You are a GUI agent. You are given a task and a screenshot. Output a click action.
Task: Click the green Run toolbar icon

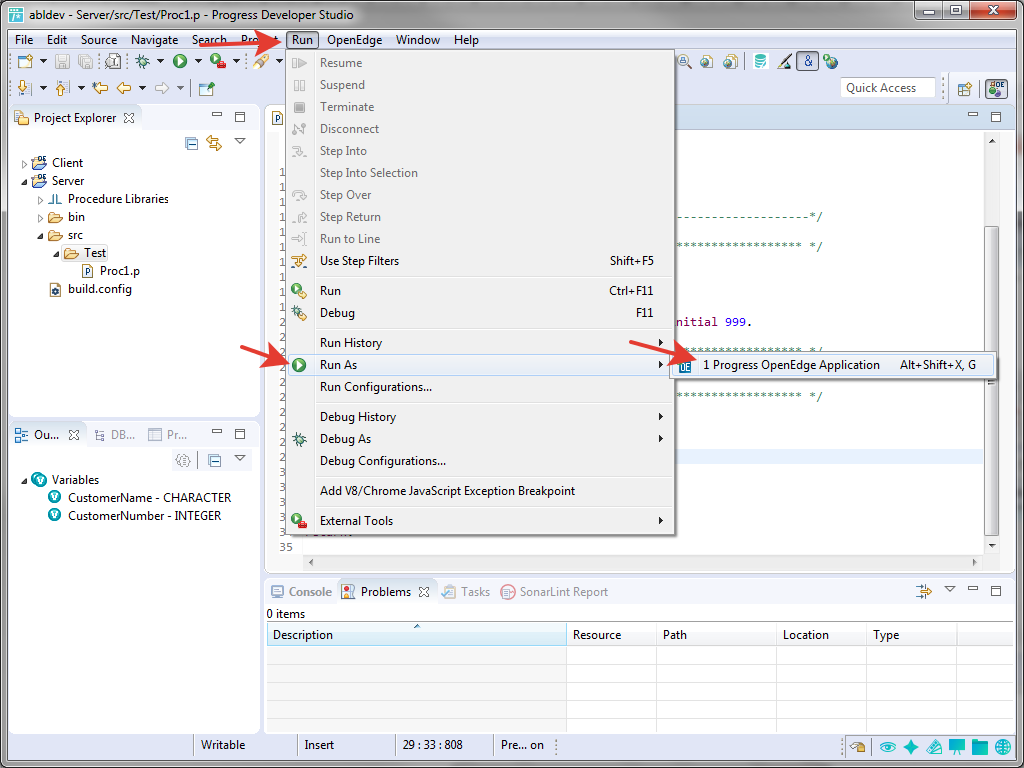180,61
